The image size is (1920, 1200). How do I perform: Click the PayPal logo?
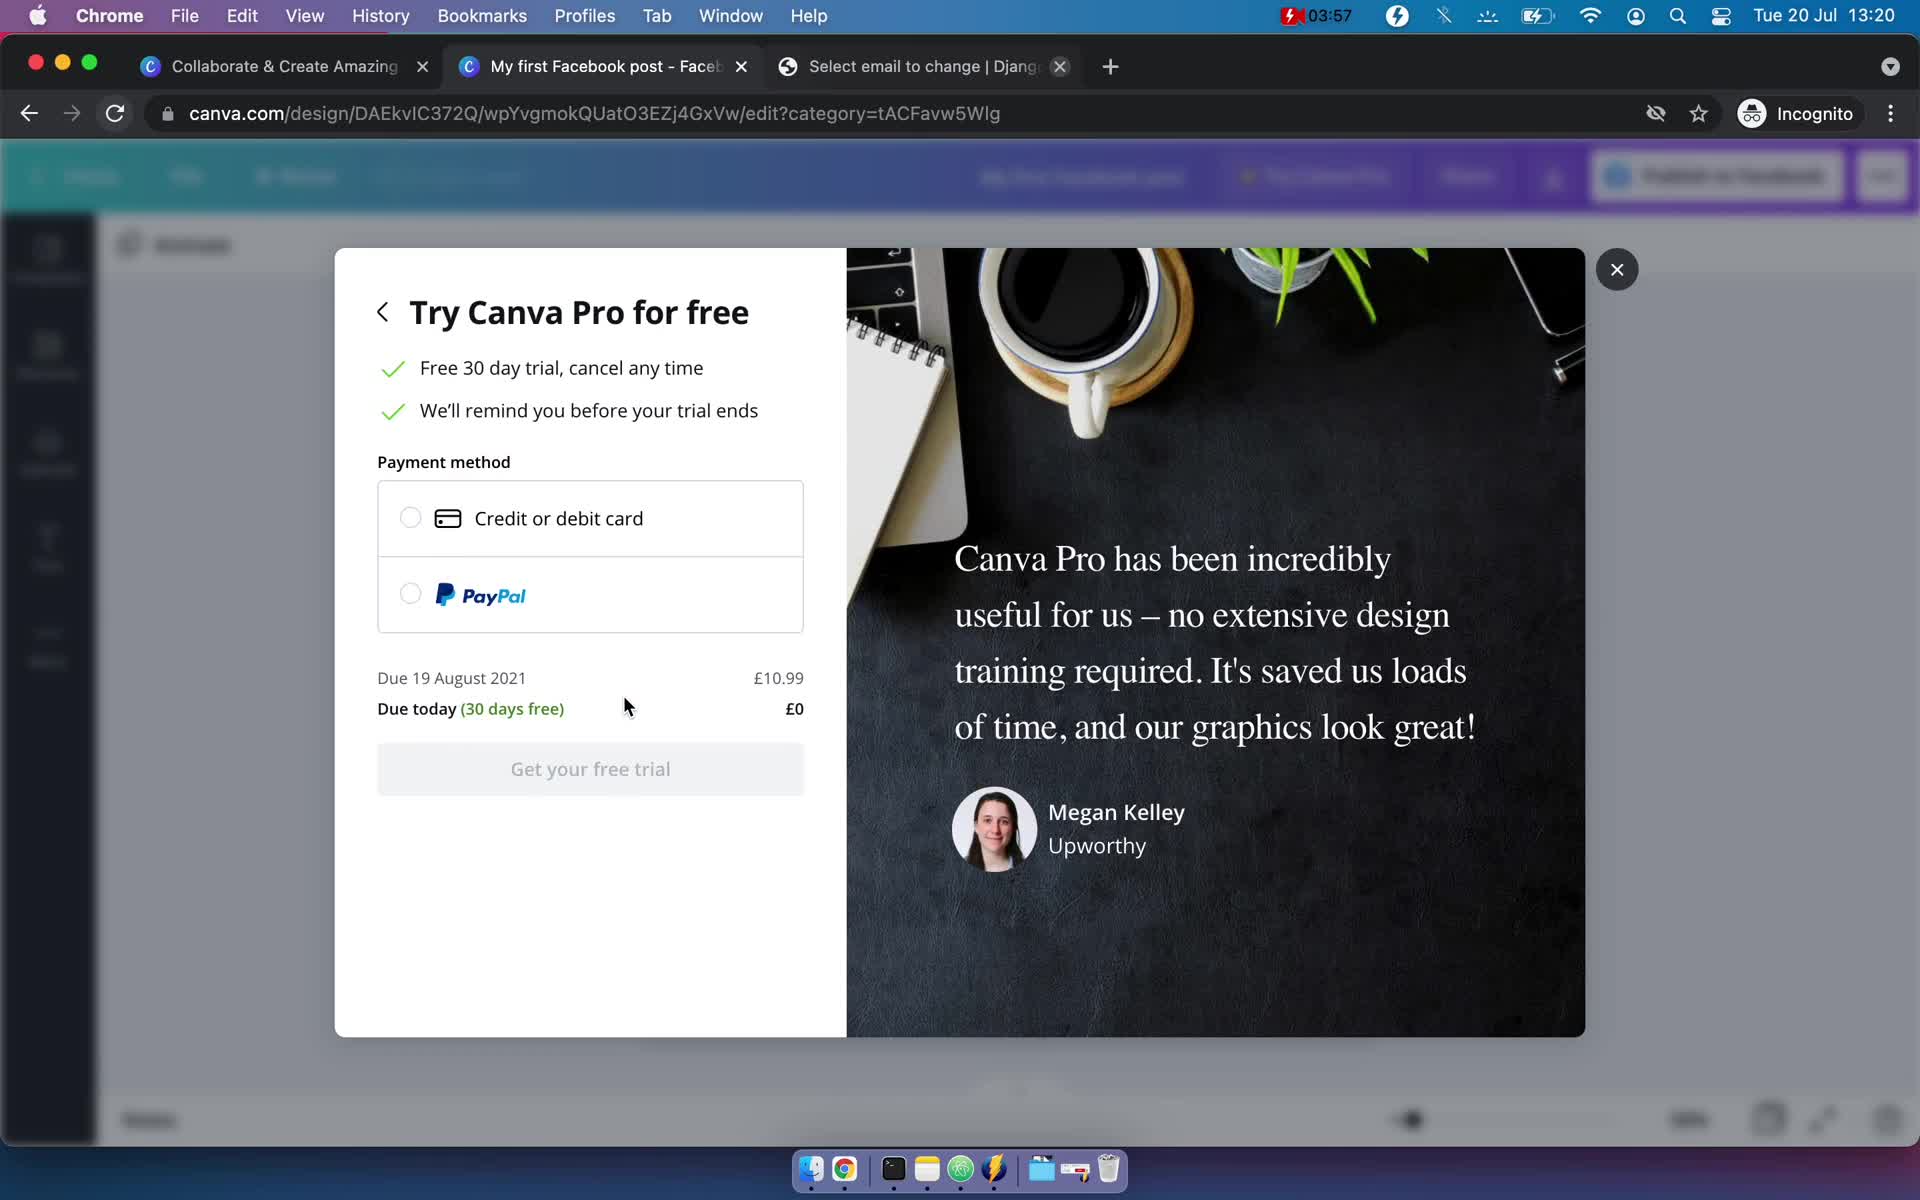[x=480, y=595]
